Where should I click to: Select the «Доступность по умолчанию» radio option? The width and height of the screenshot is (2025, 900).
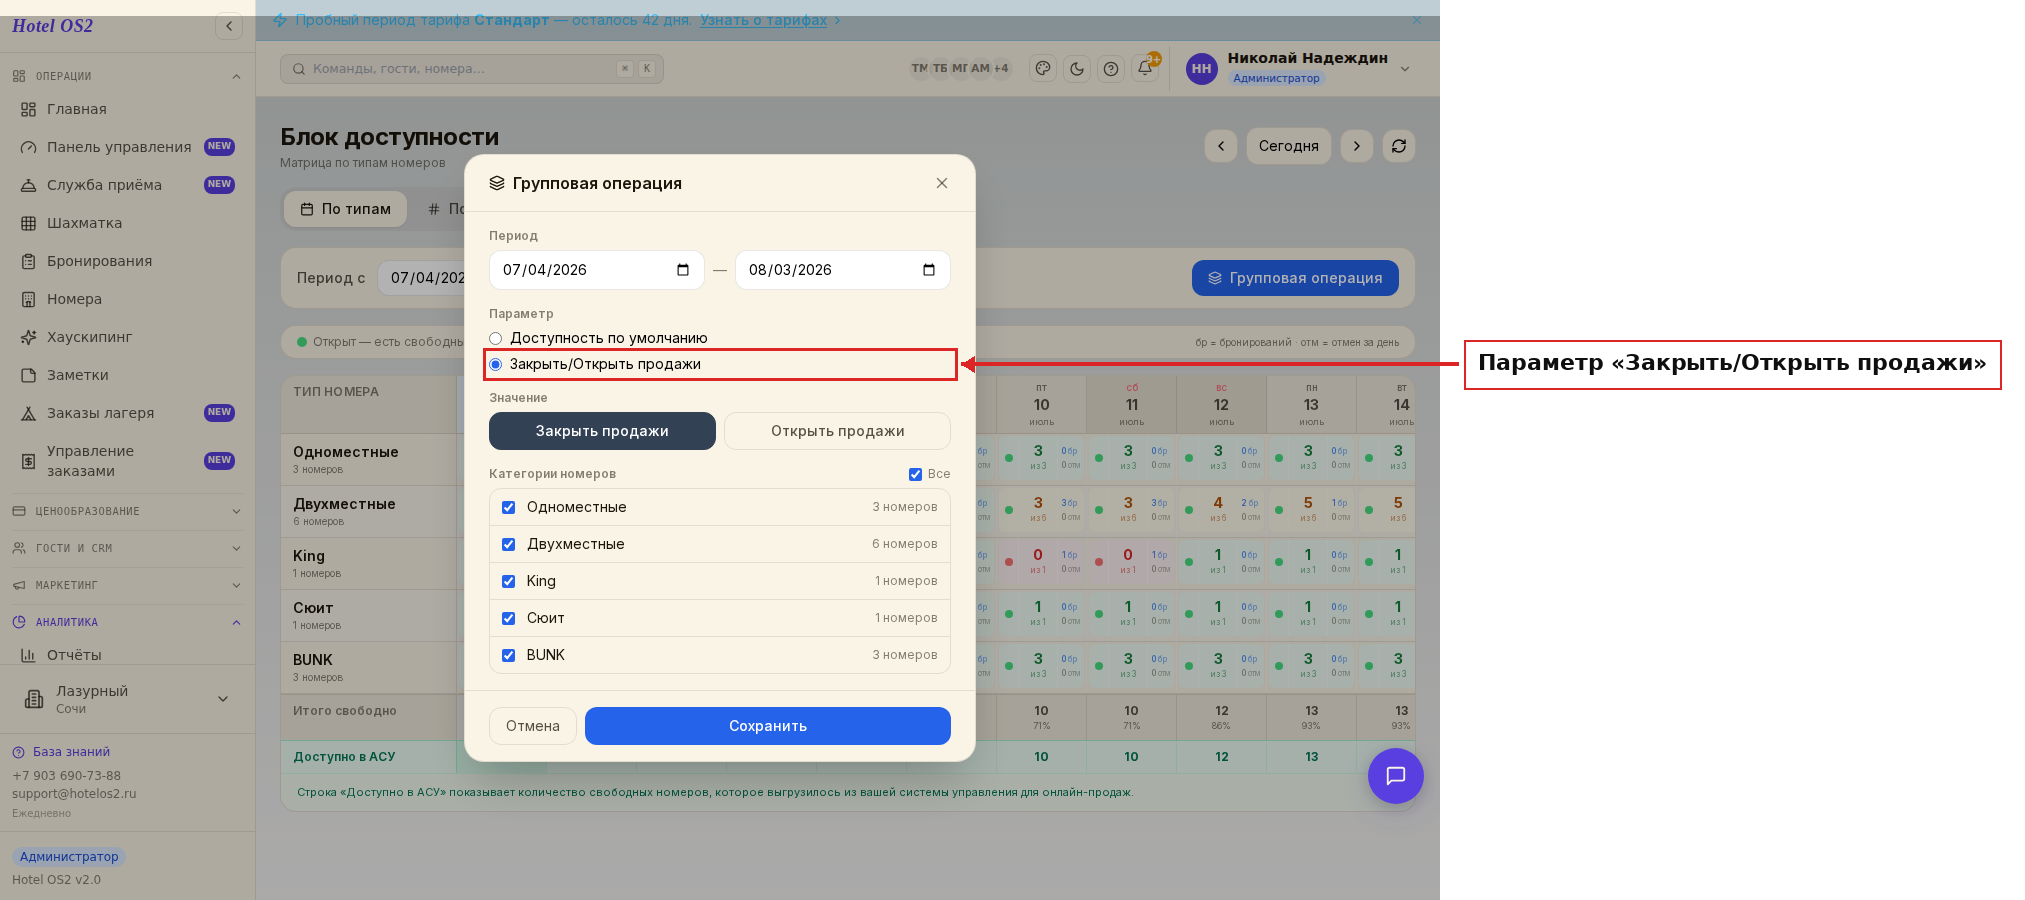496,338
